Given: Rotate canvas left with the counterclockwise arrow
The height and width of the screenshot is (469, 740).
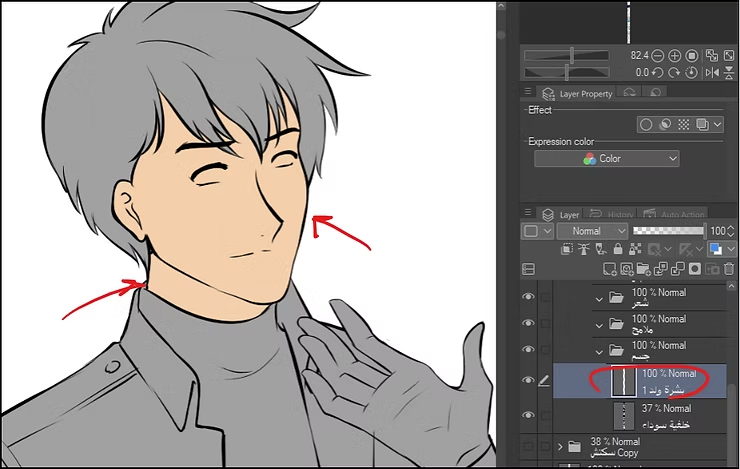Looking at the screenshot, I should tap(657, 73).
